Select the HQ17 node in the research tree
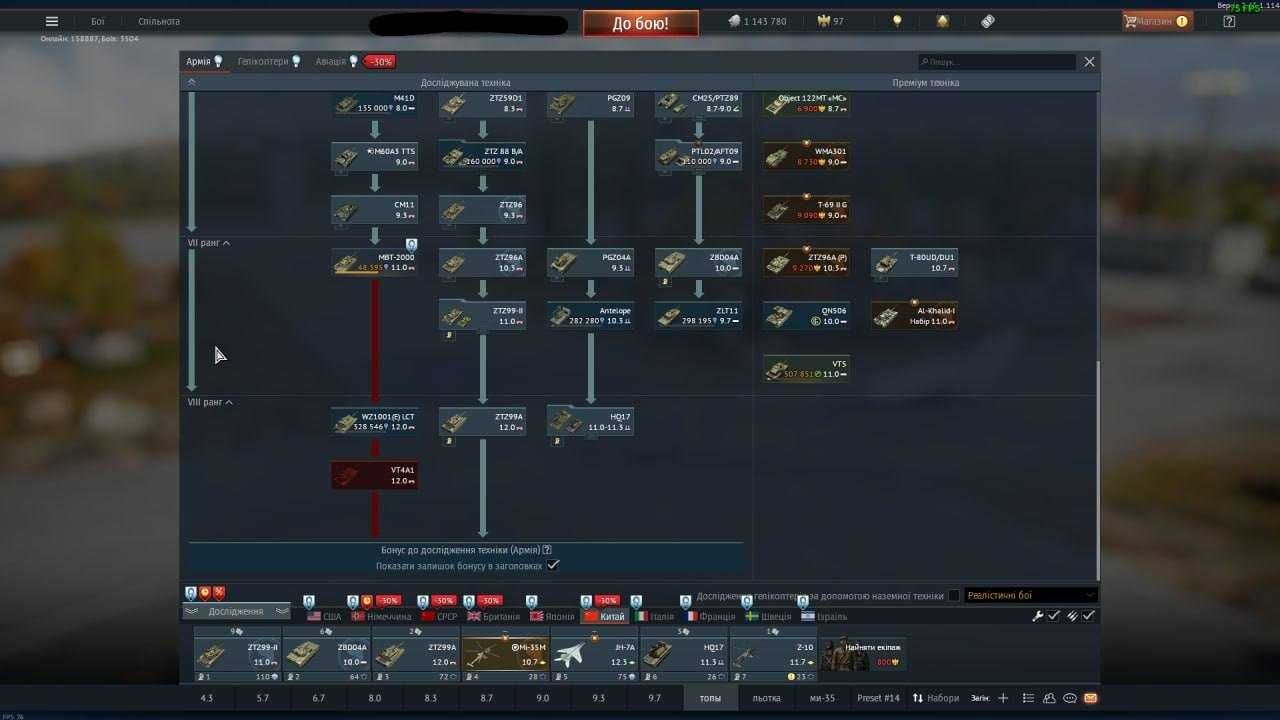This screenshot has height=720, width=1280. coord(591,422)
